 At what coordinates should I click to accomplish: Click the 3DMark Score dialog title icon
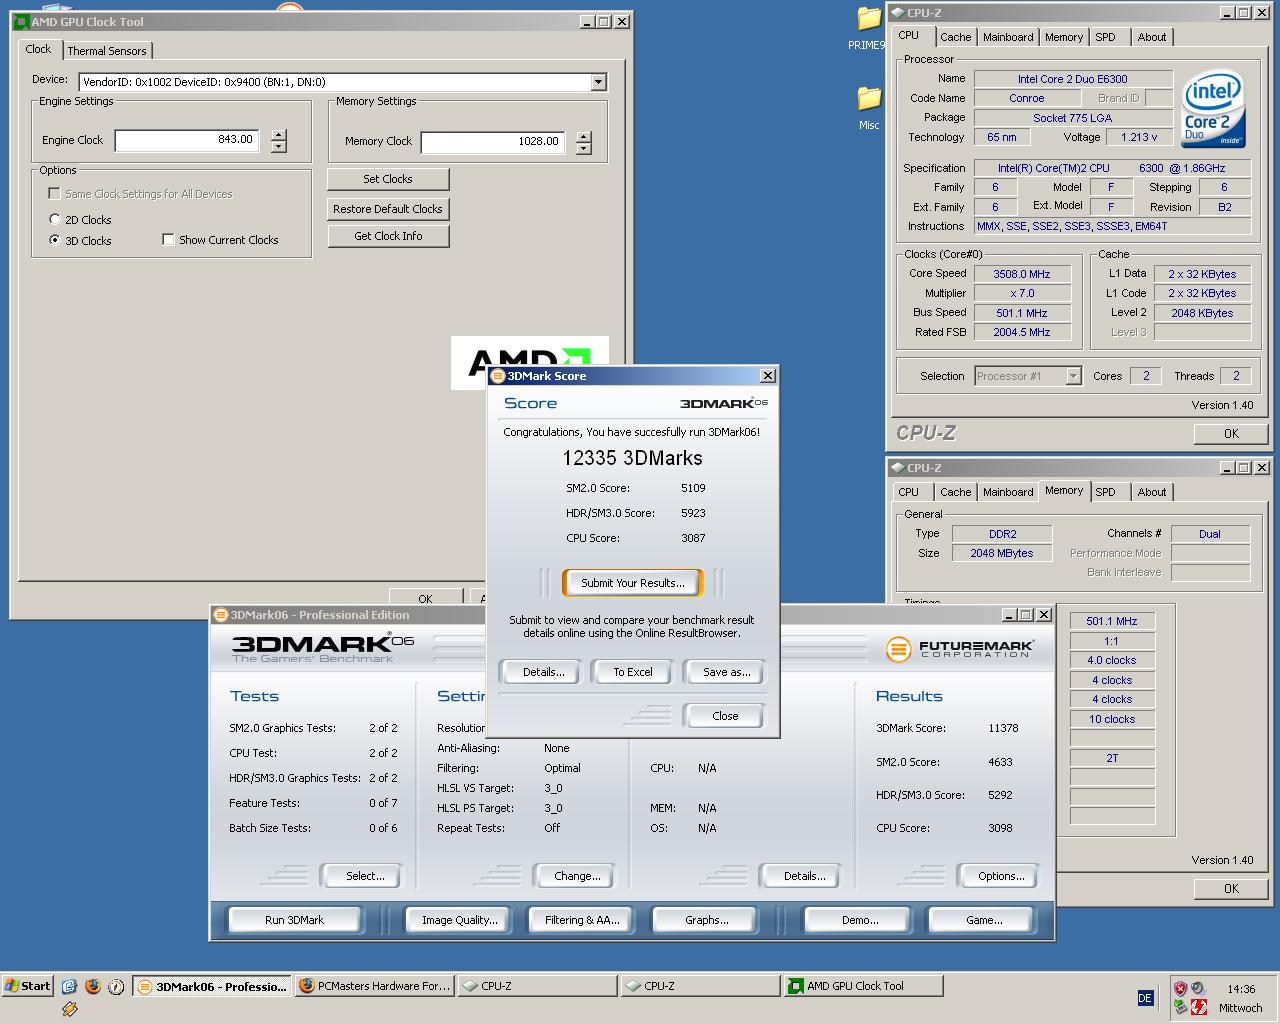click(497, 376)
